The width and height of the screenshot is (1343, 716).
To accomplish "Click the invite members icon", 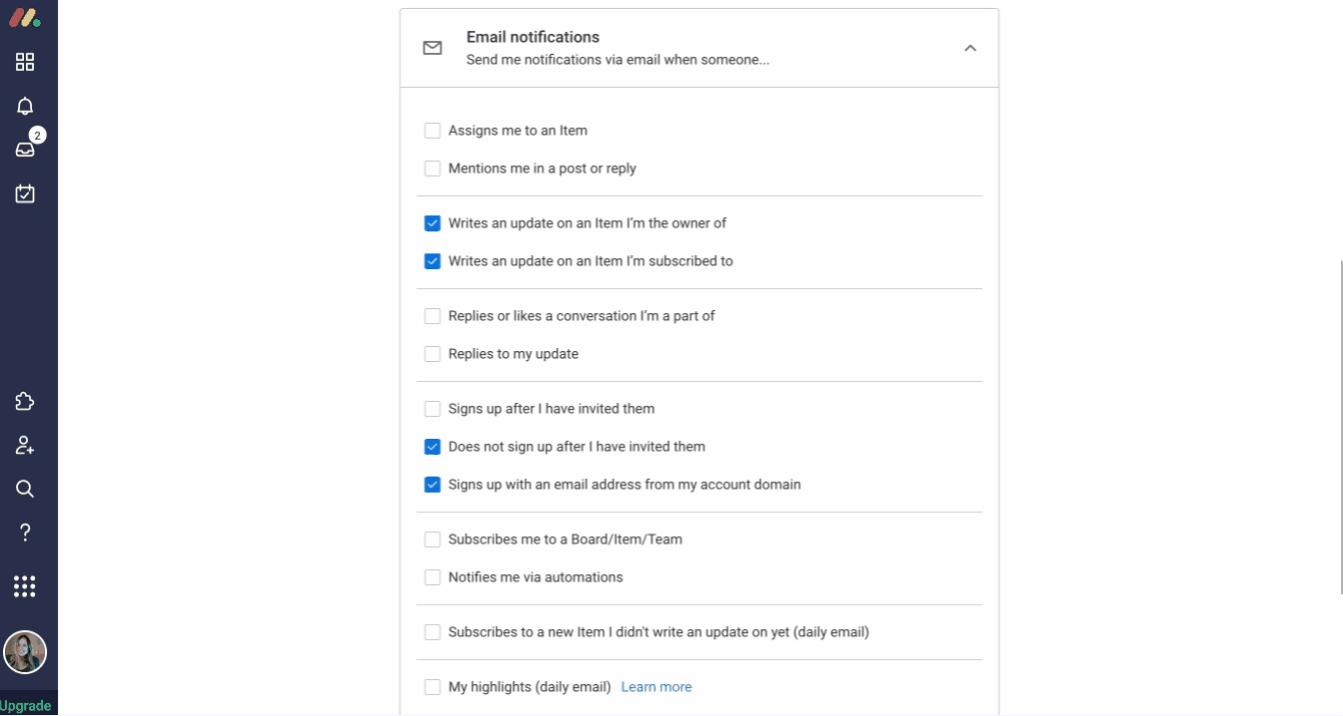I will point(25,445).
